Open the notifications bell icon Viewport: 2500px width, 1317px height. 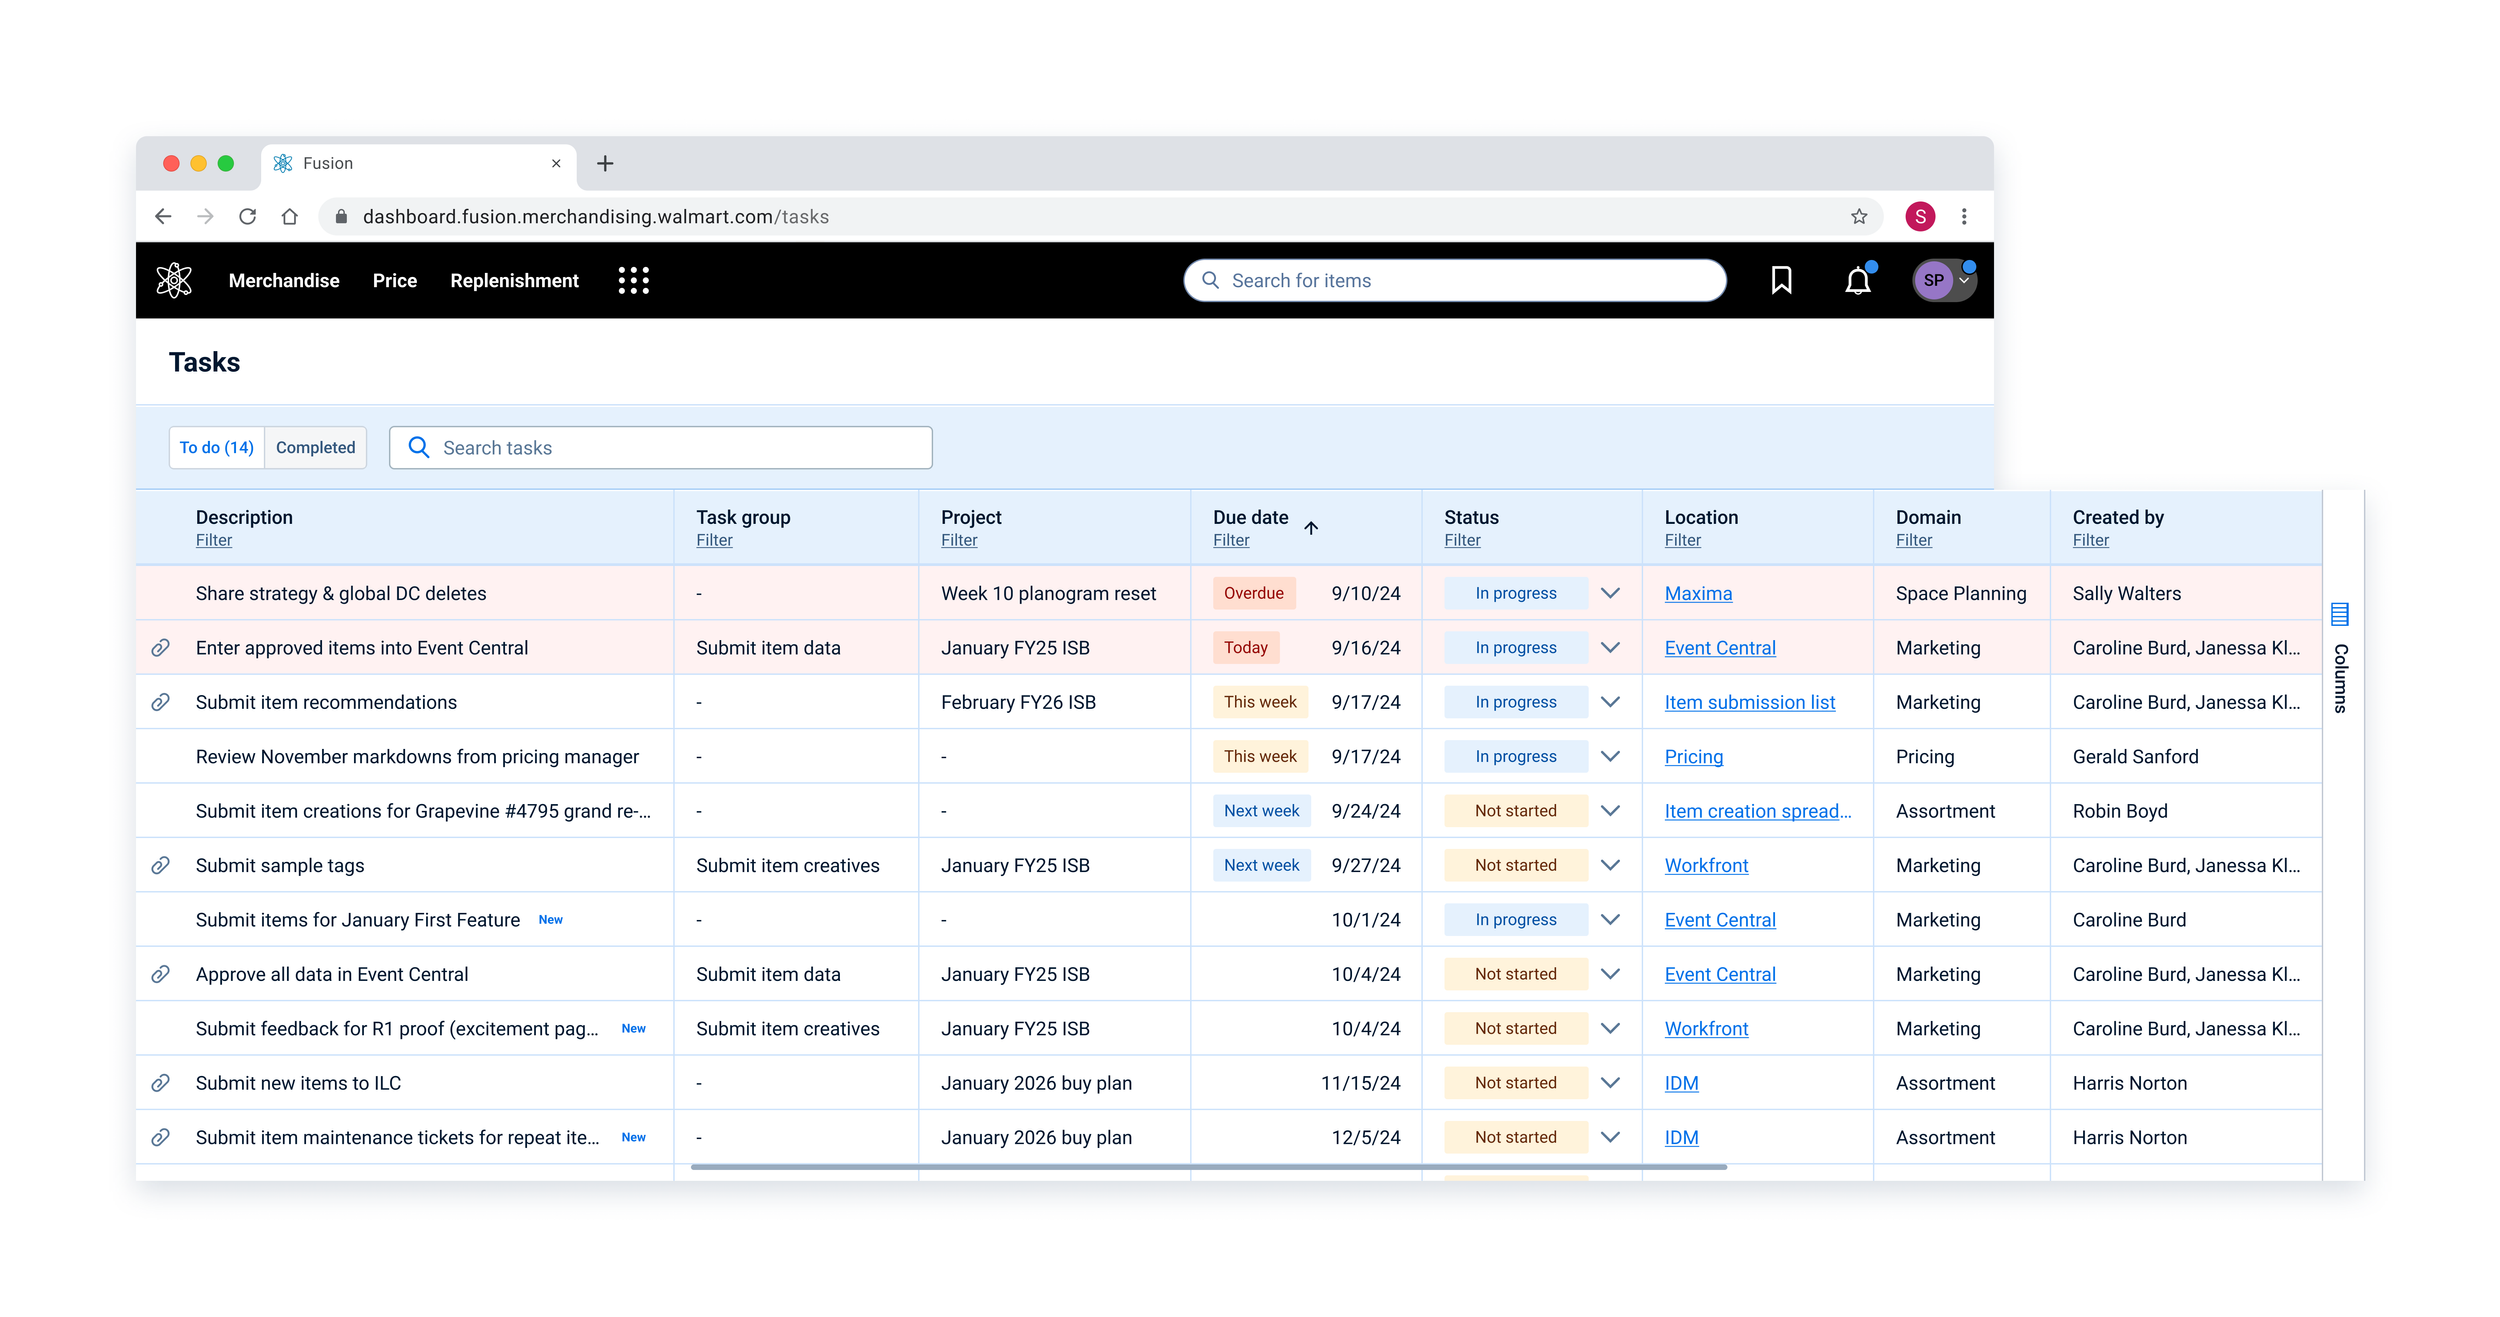1857,281
